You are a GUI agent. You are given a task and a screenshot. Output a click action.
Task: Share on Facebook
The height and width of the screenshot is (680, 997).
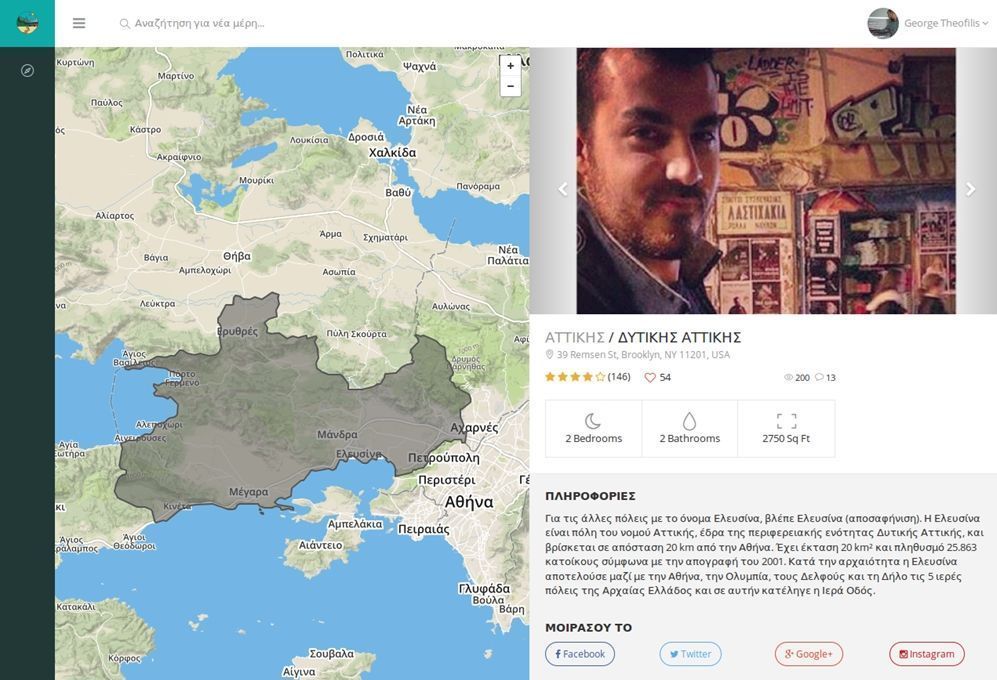[580, 654]
